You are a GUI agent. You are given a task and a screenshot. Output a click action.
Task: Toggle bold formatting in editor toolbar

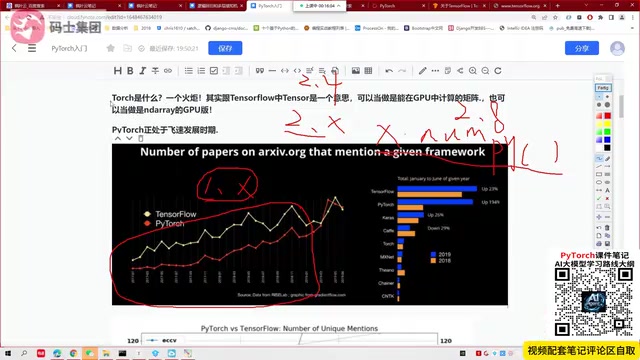click(x=130, y=71)
